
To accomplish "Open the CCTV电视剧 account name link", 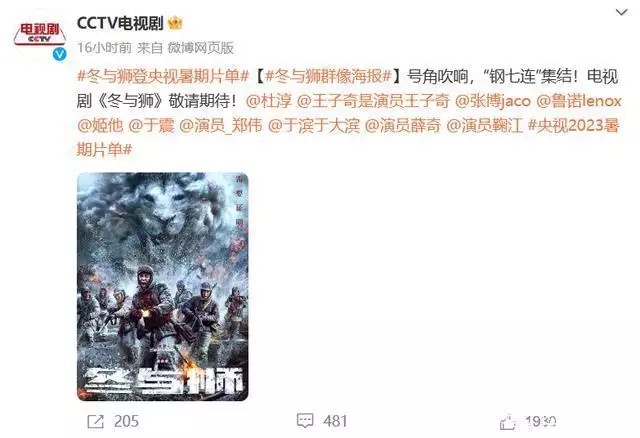I will coord(120,23).
